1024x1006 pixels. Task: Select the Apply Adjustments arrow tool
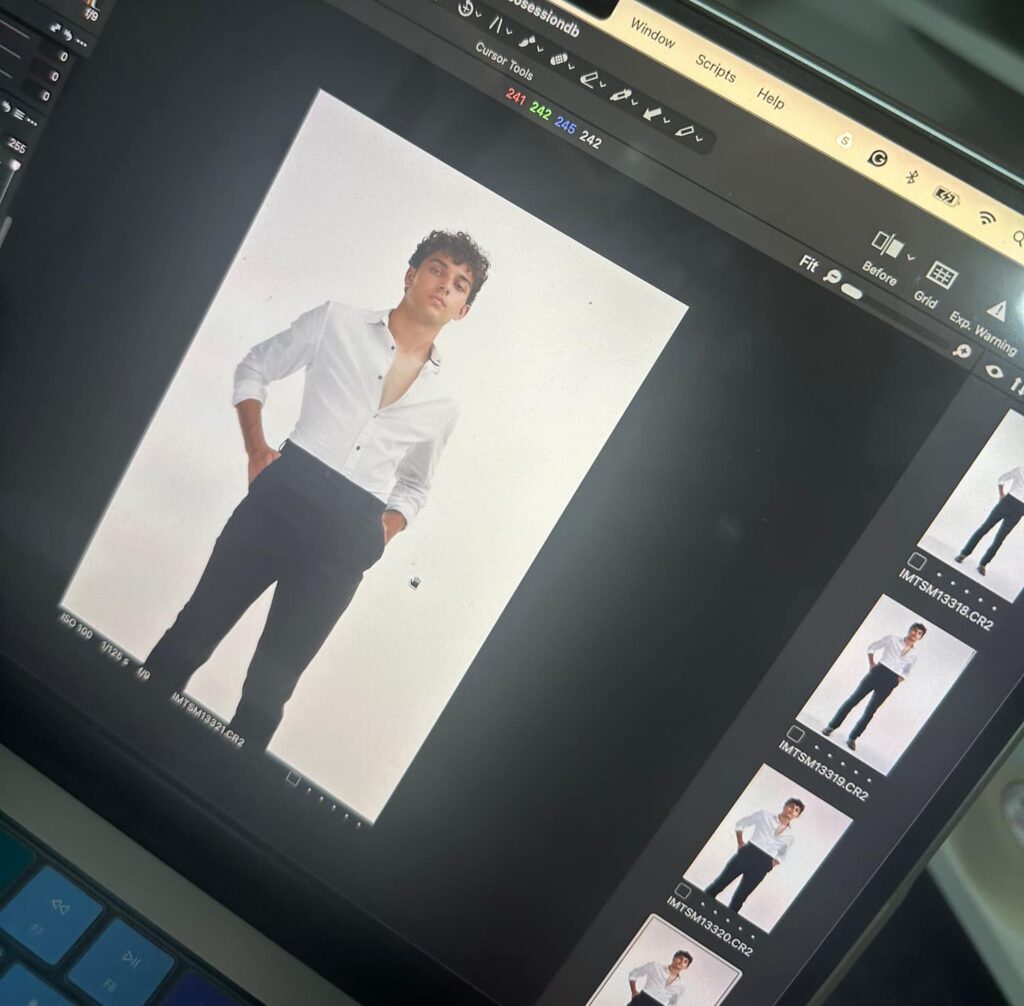tap(651, 114)
